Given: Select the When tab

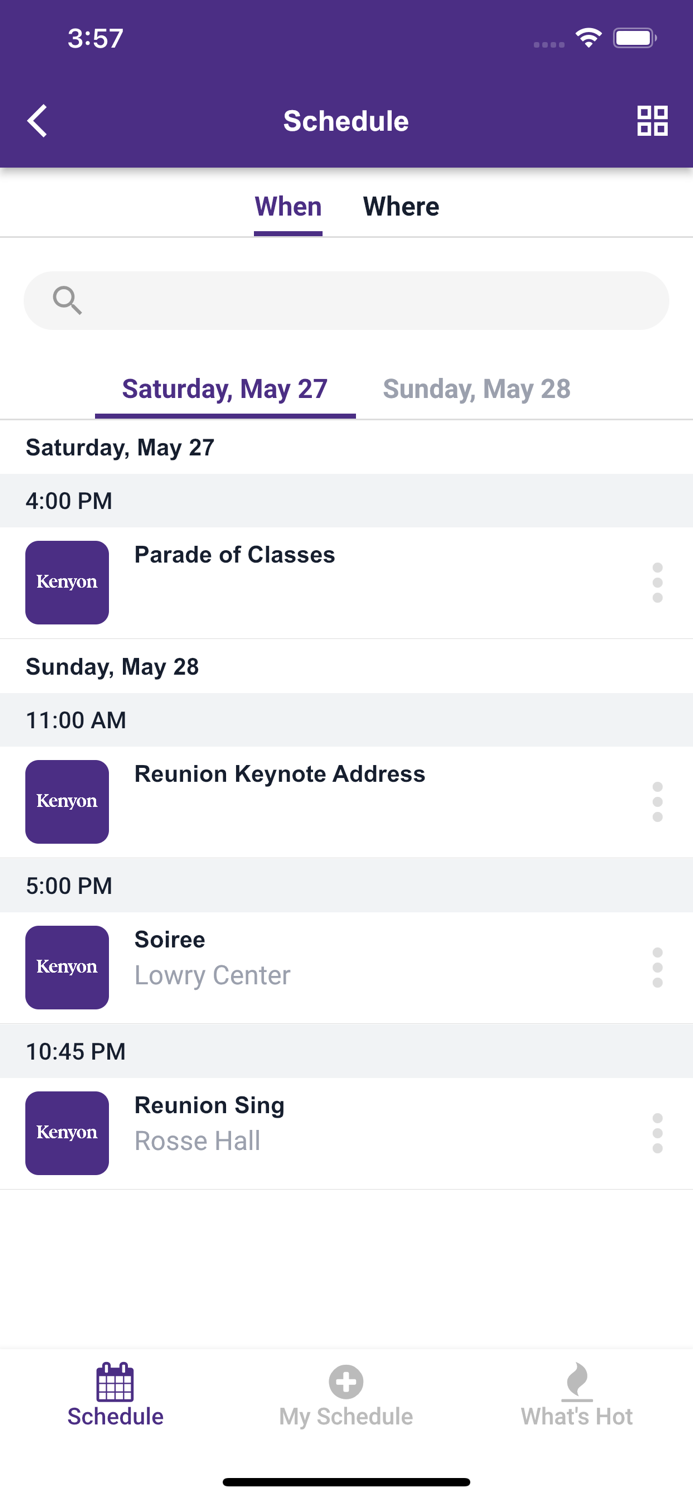Looking at the screenshot, I should click(288, 206).
